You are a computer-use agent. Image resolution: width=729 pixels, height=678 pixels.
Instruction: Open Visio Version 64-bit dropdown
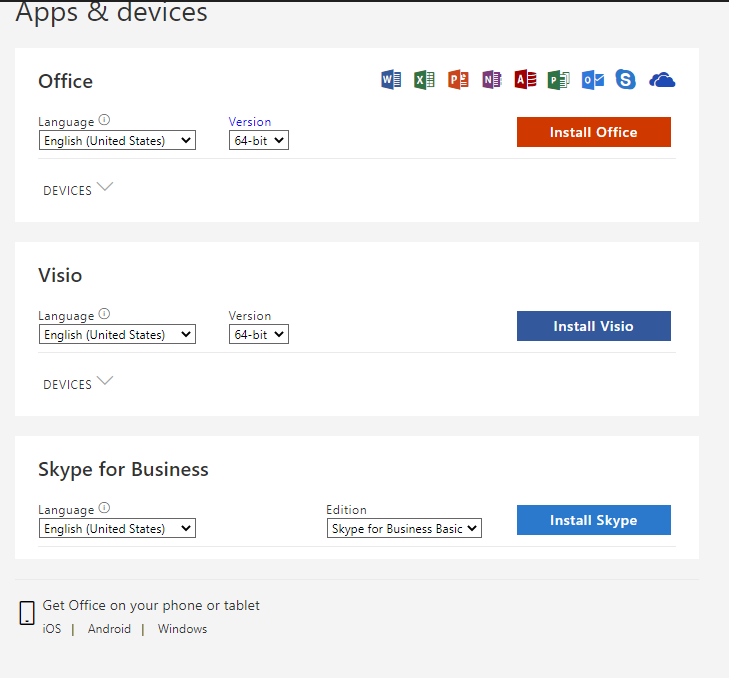[x=258, y=334]
